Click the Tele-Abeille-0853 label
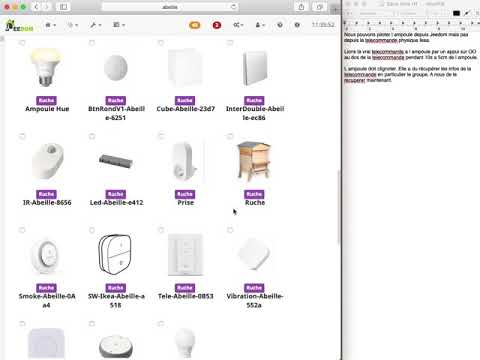The width and height of the screenshot is (480, 360). tap(185, 296)
